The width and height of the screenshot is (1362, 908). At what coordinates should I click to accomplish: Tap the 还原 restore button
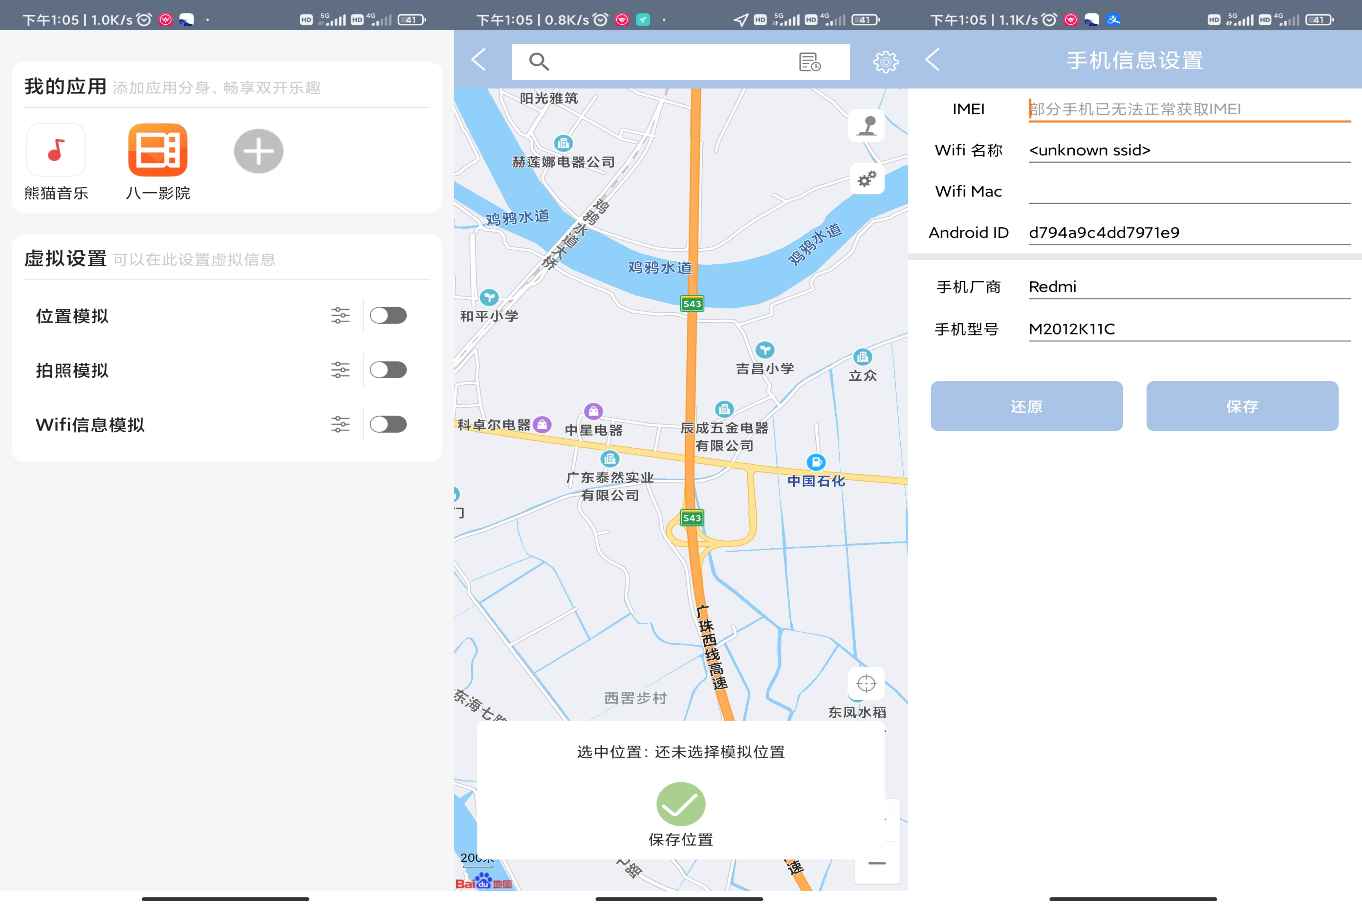coord(1027,406)
